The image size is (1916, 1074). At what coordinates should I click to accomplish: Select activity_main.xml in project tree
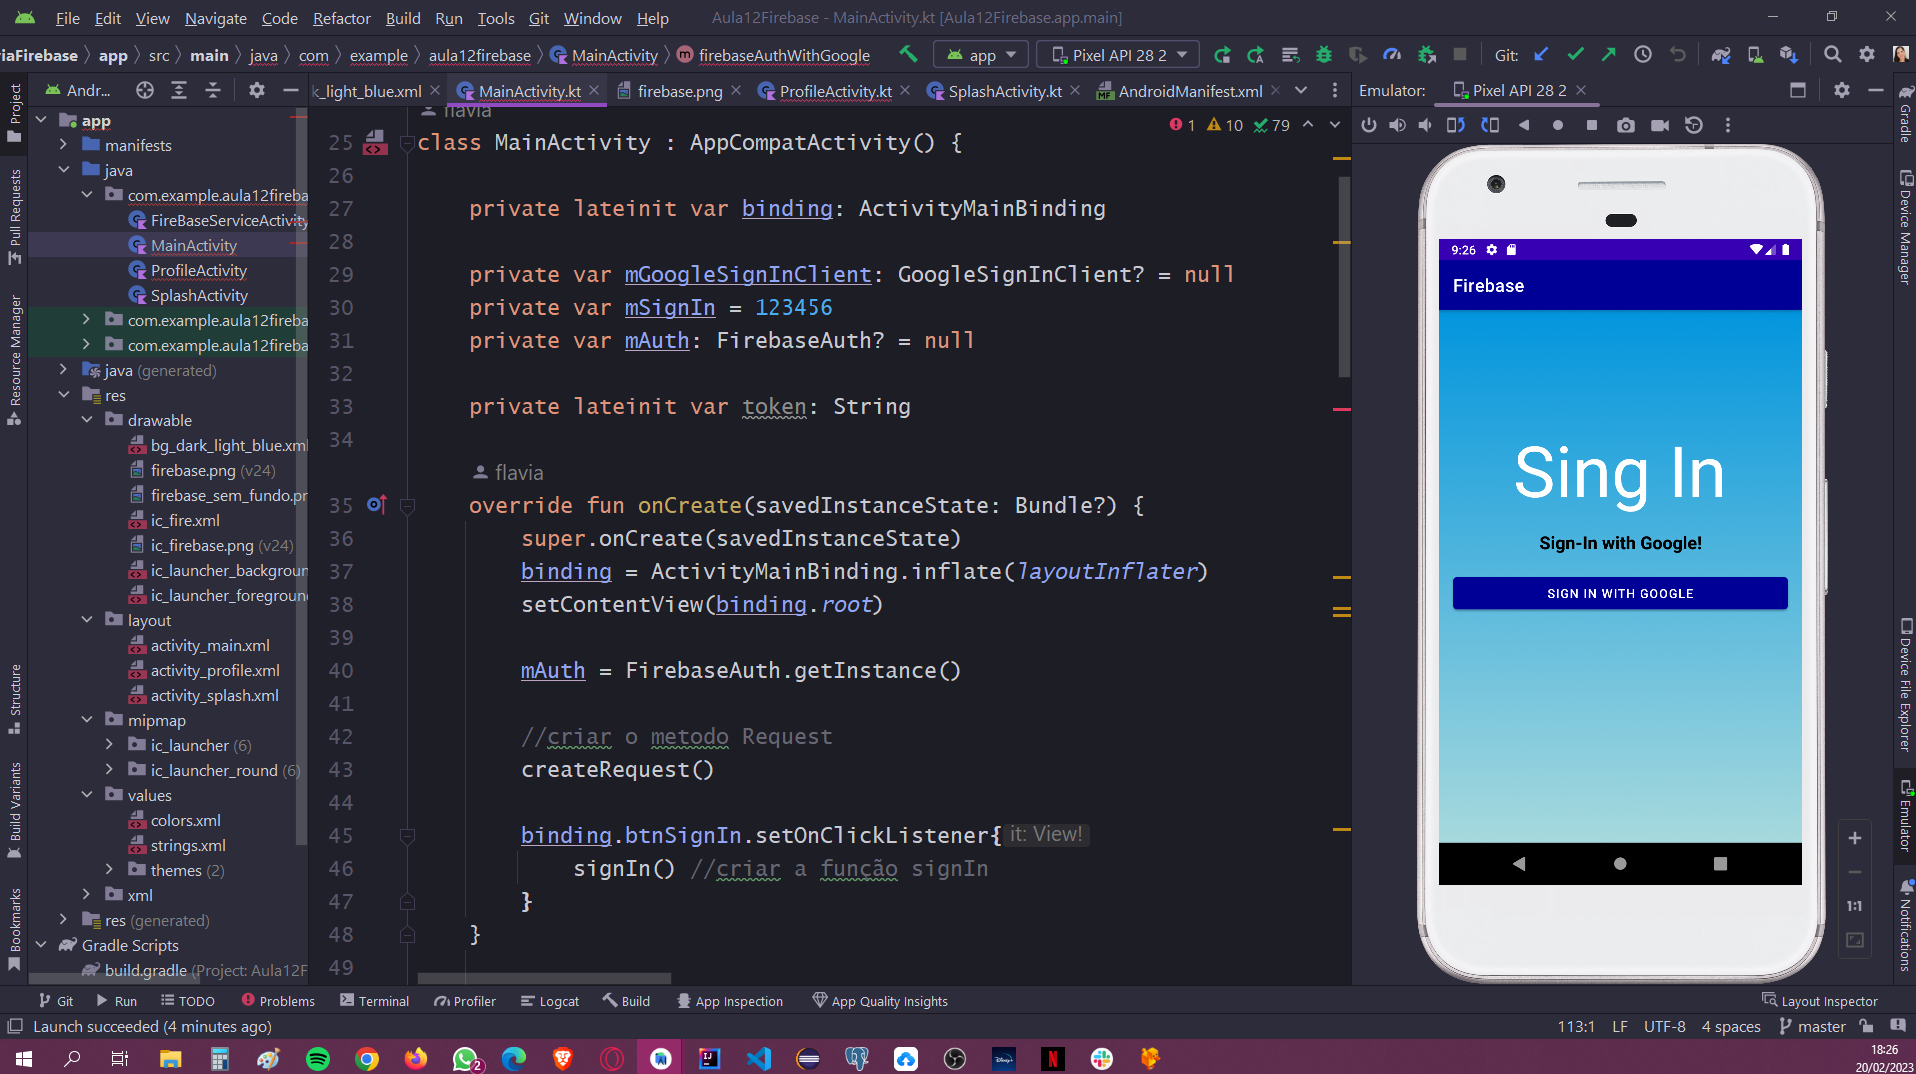pyautogui.click(x=210, y=645)
